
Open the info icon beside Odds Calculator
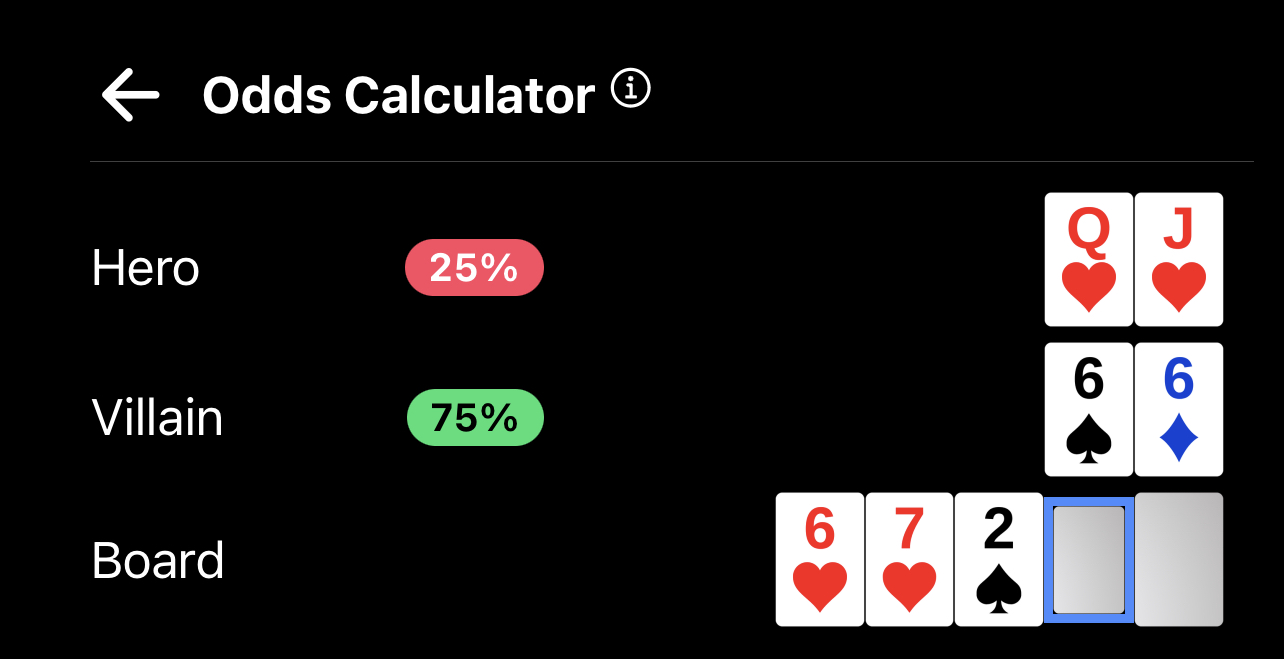click(x=631, y=89)
